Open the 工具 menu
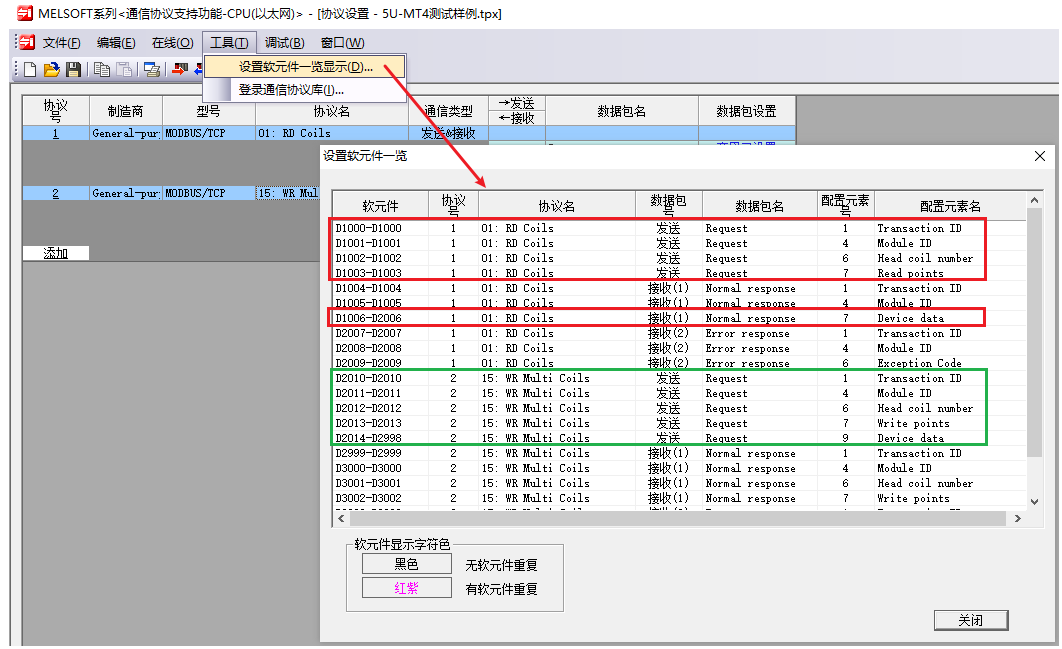The image size is (1062, 649). (231, 42)
